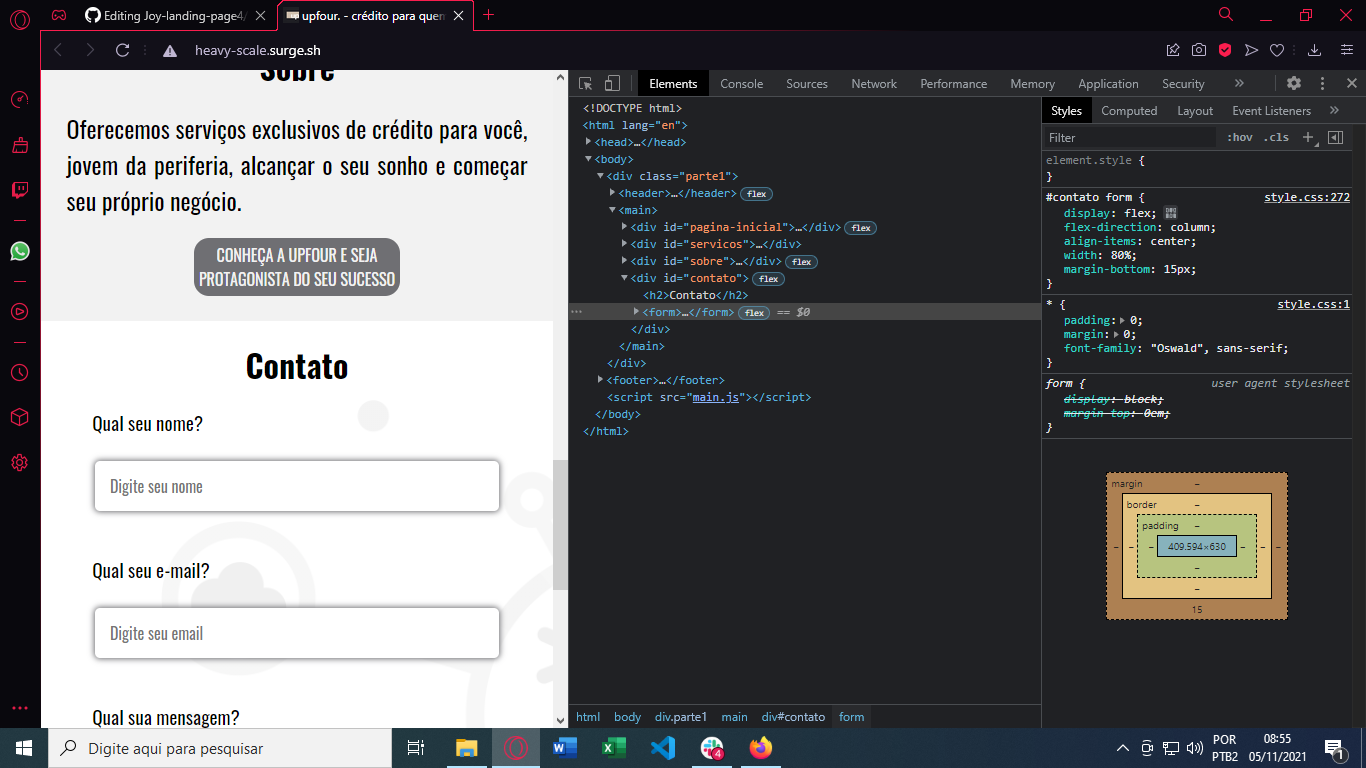Open Excel from the taskbar
Image resolution: width=1366 pixels, height=768 pixels.
tap(614, 748)
